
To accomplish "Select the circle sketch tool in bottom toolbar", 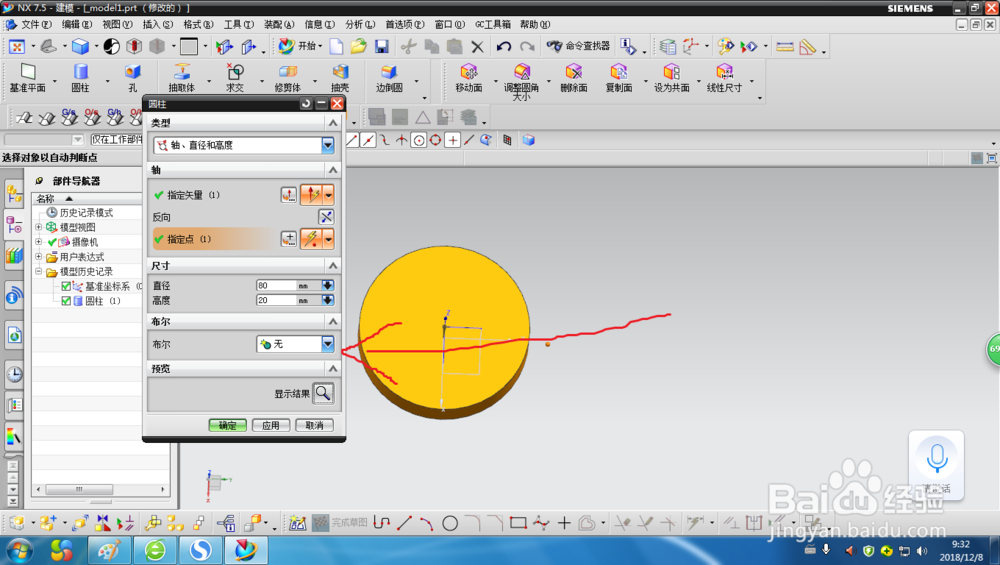I will click(450, 524).
